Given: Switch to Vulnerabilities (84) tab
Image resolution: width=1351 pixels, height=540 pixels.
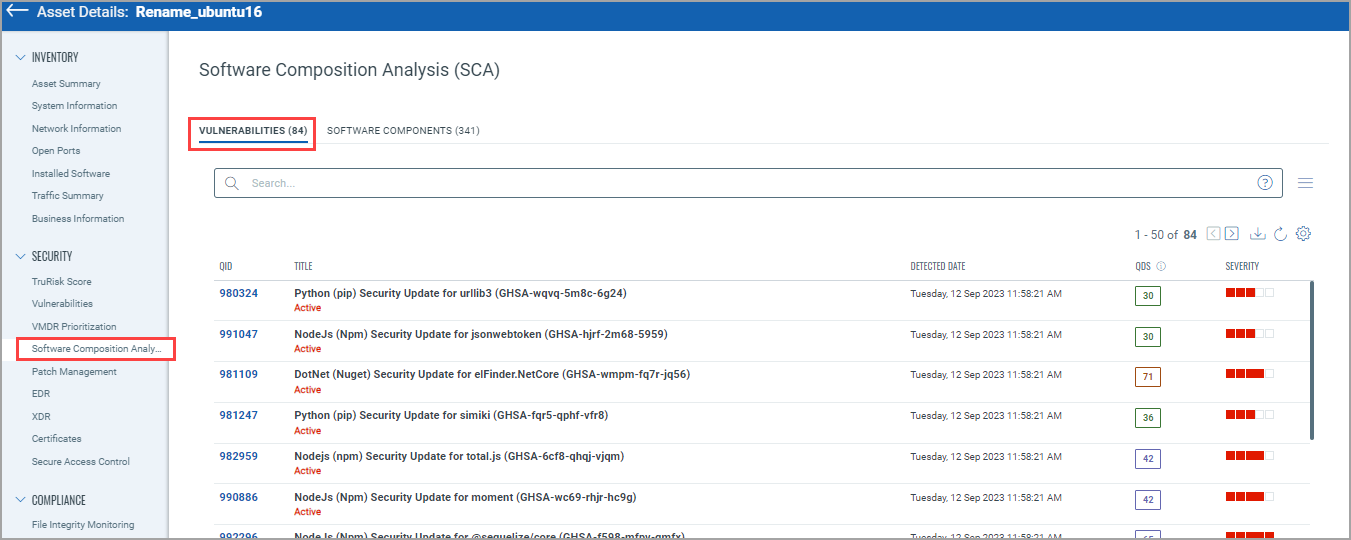Looking at the screenshot, I should (x=253, y=131).
